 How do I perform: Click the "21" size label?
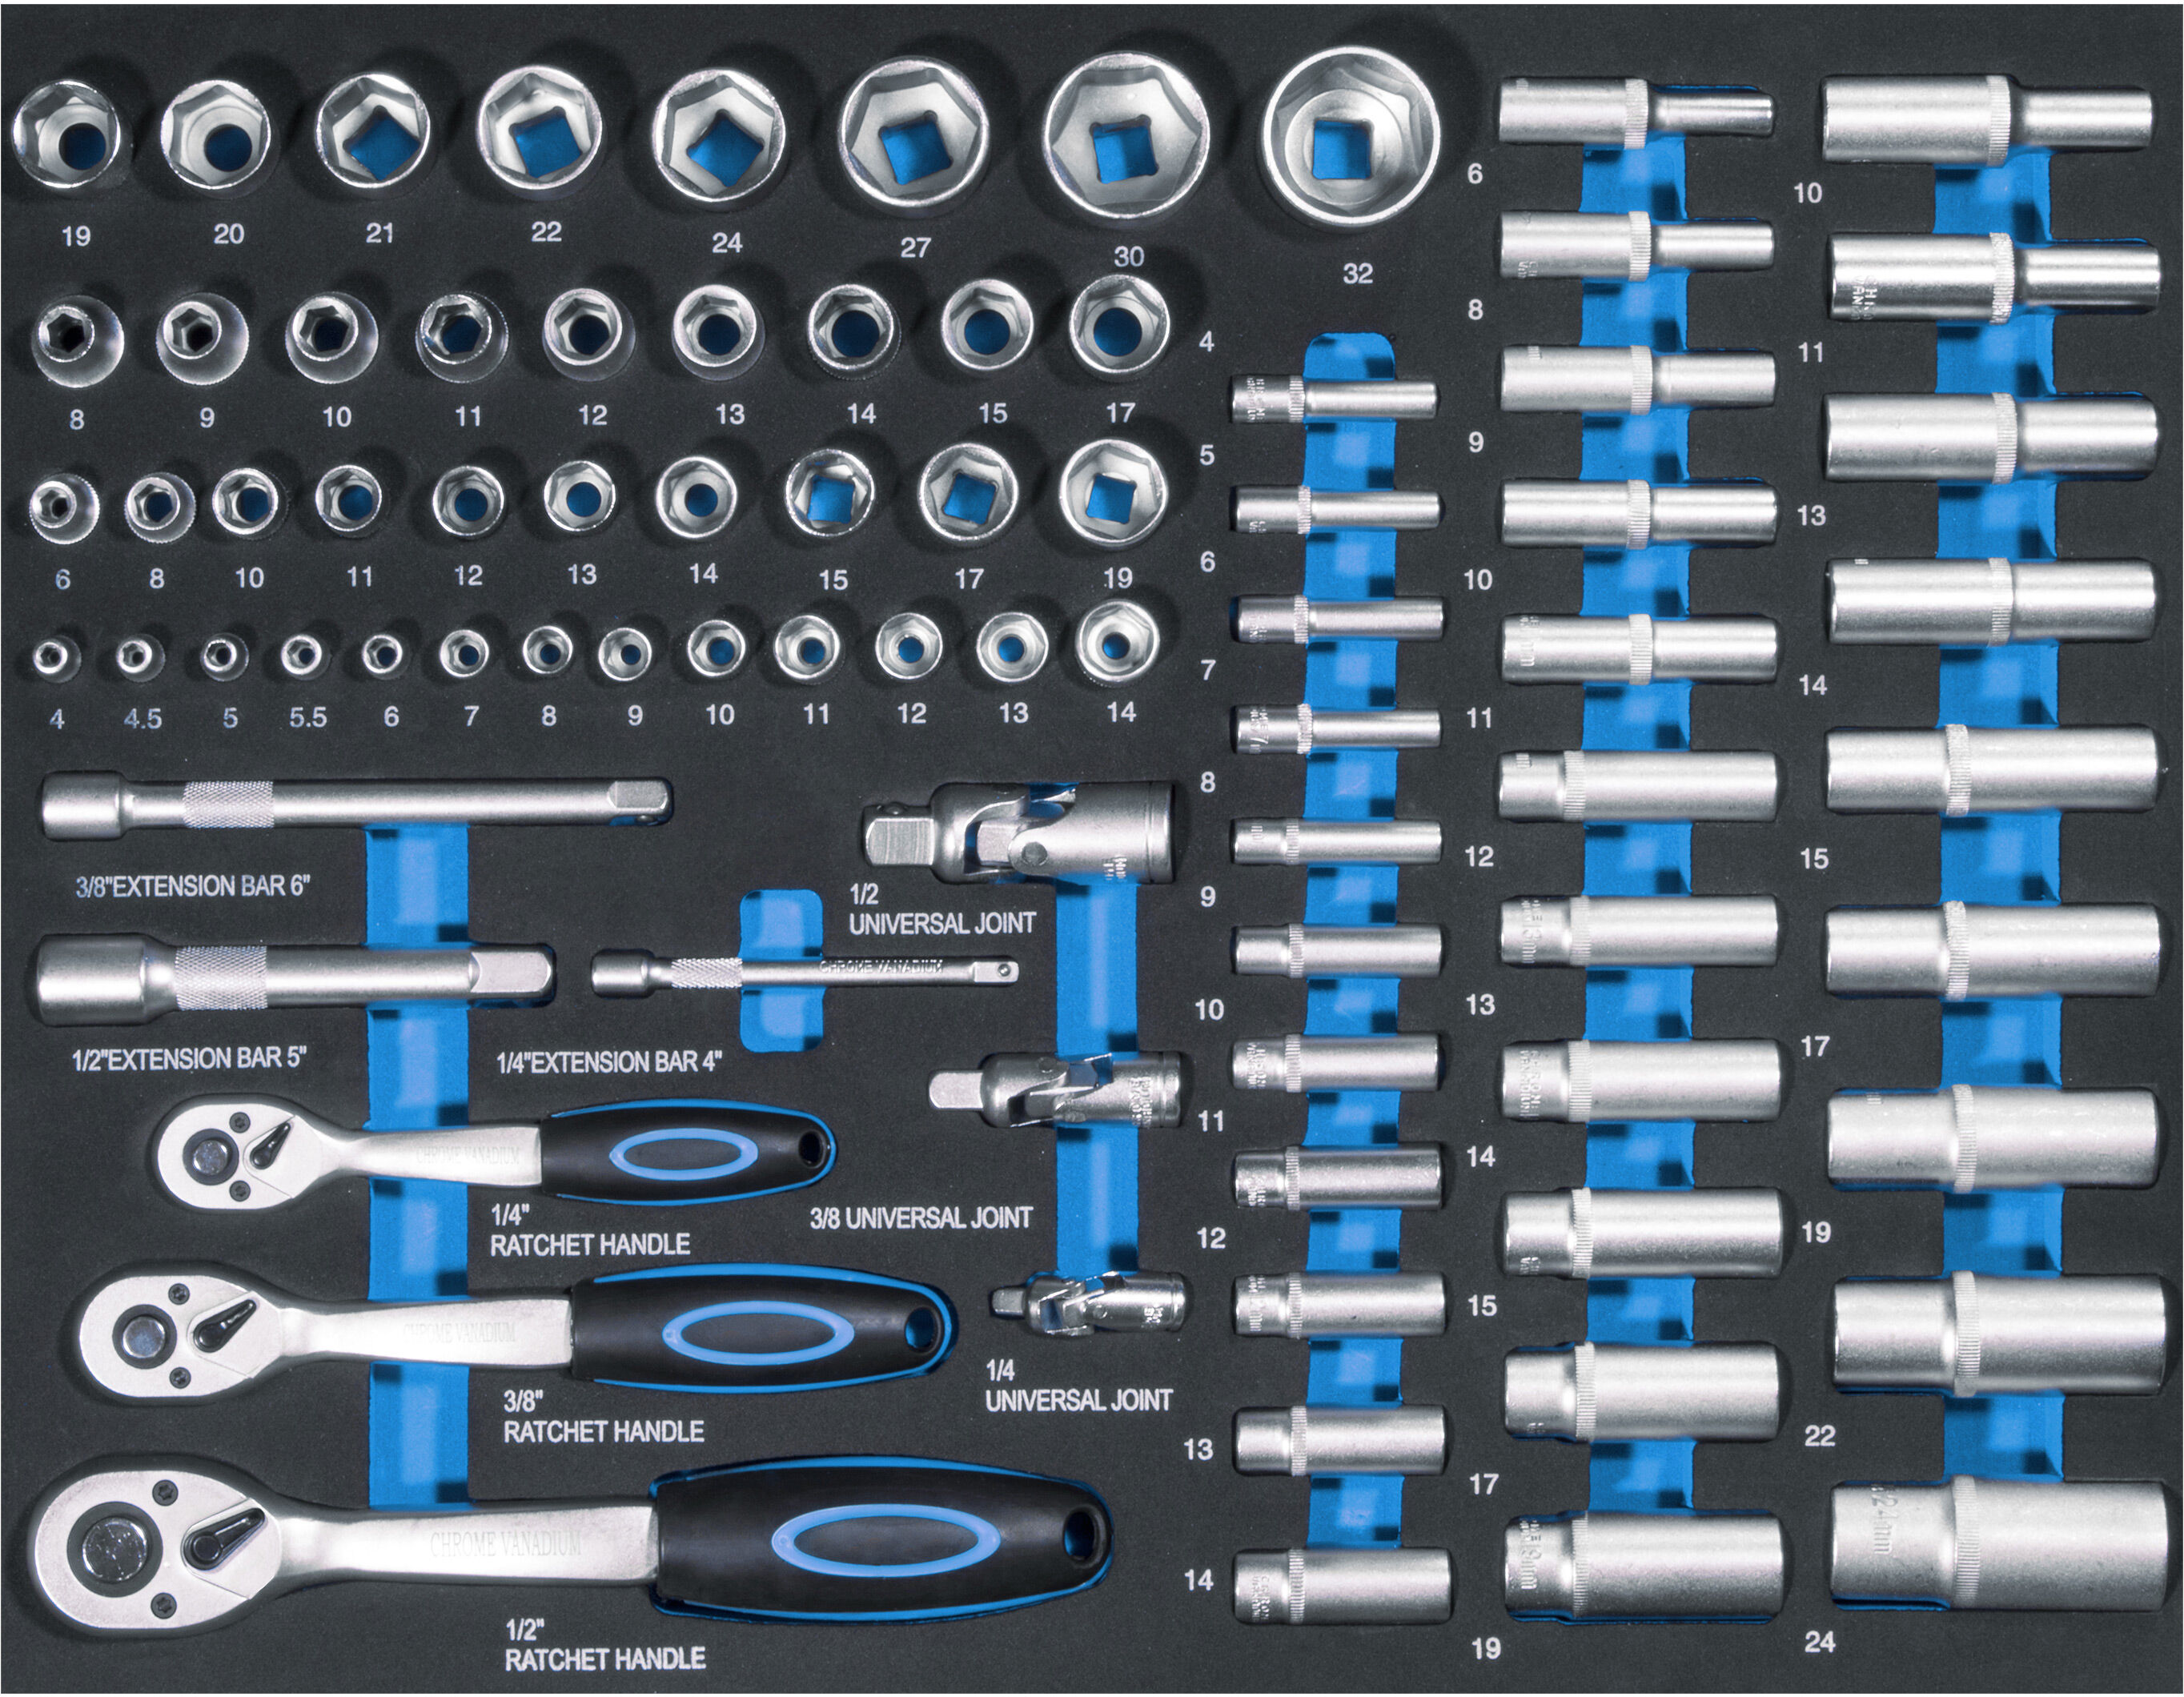click(x=380, y=233)
